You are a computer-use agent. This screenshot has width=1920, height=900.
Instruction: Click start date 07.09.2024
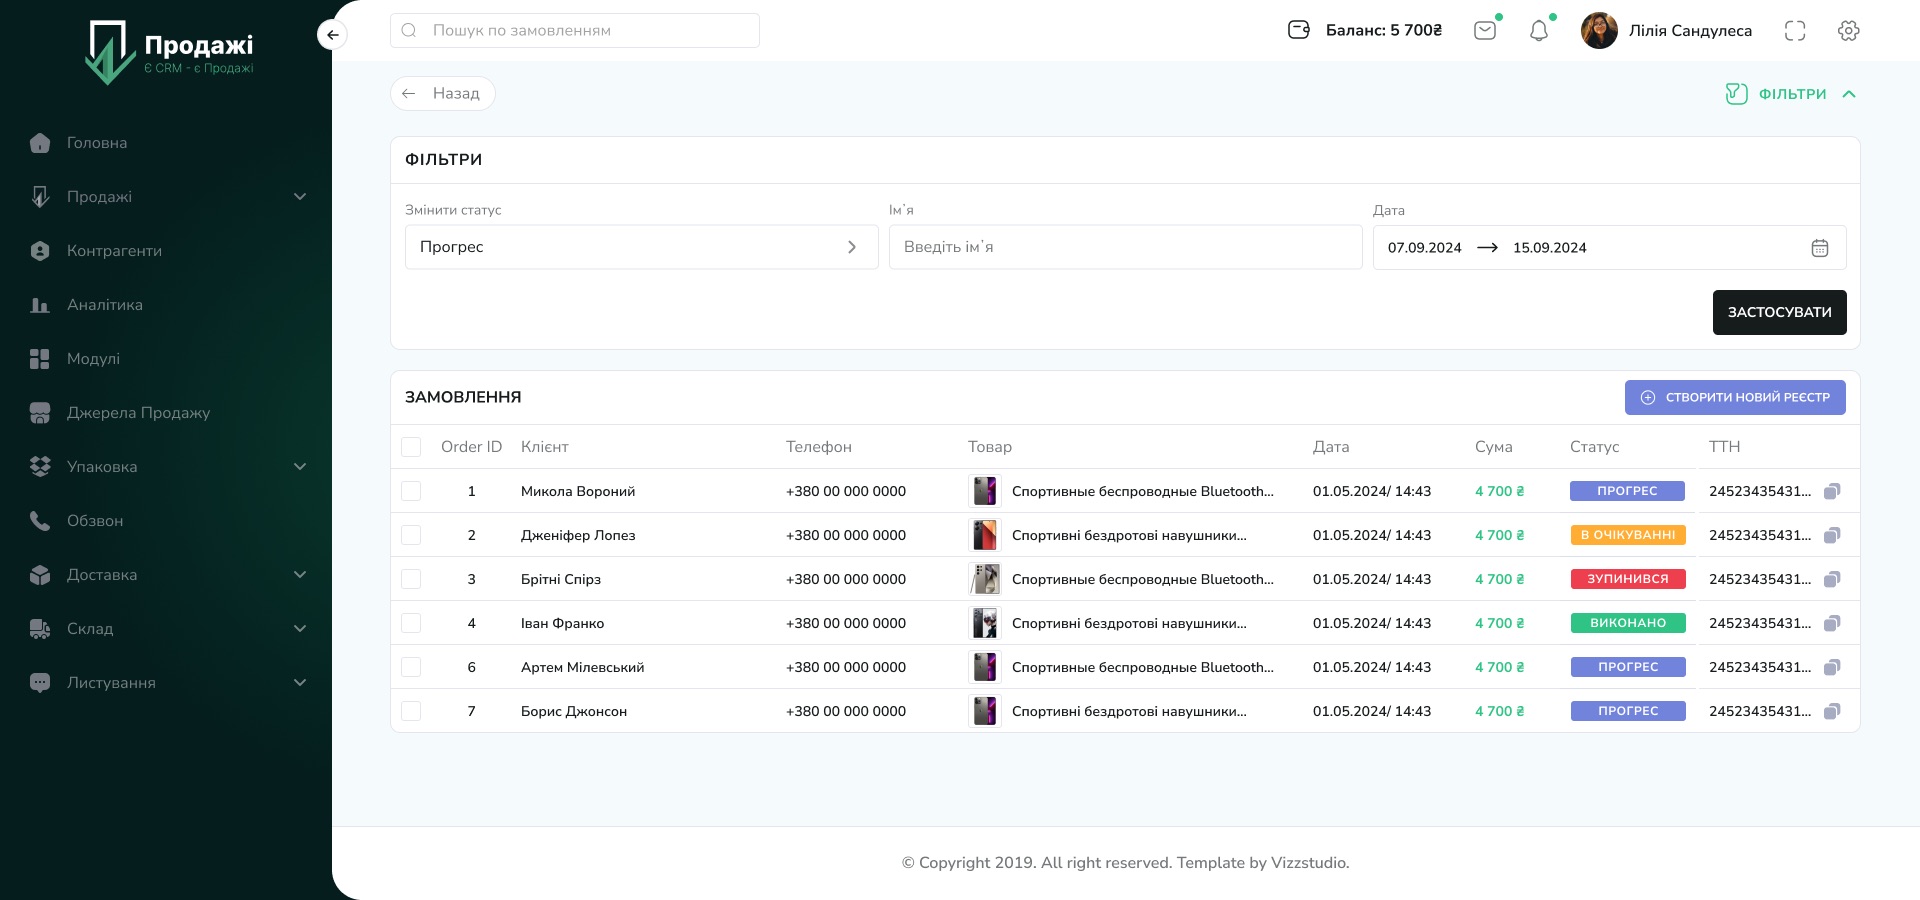pyautogui.click(x=1424, y=248)
